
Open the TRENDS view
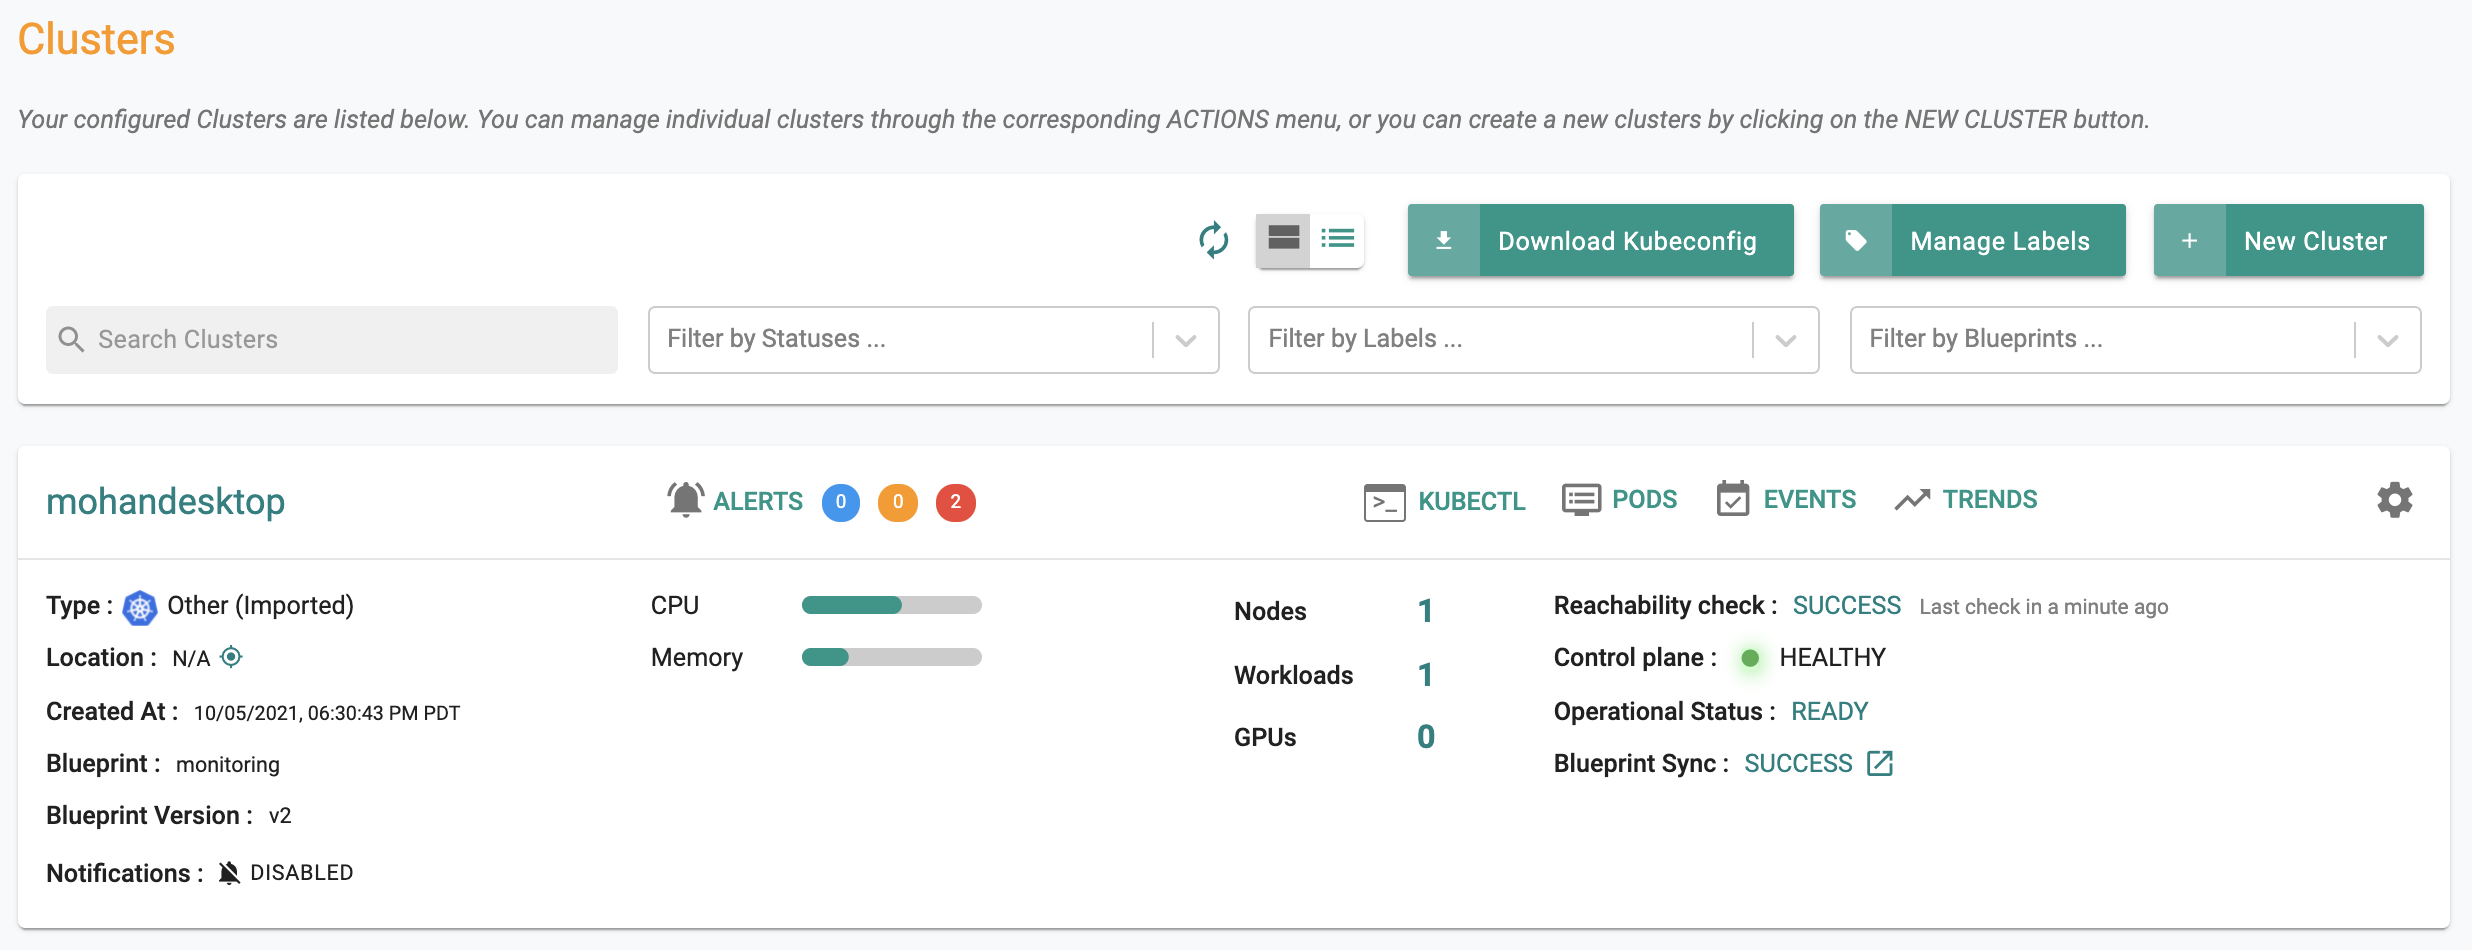[1966, 499]
